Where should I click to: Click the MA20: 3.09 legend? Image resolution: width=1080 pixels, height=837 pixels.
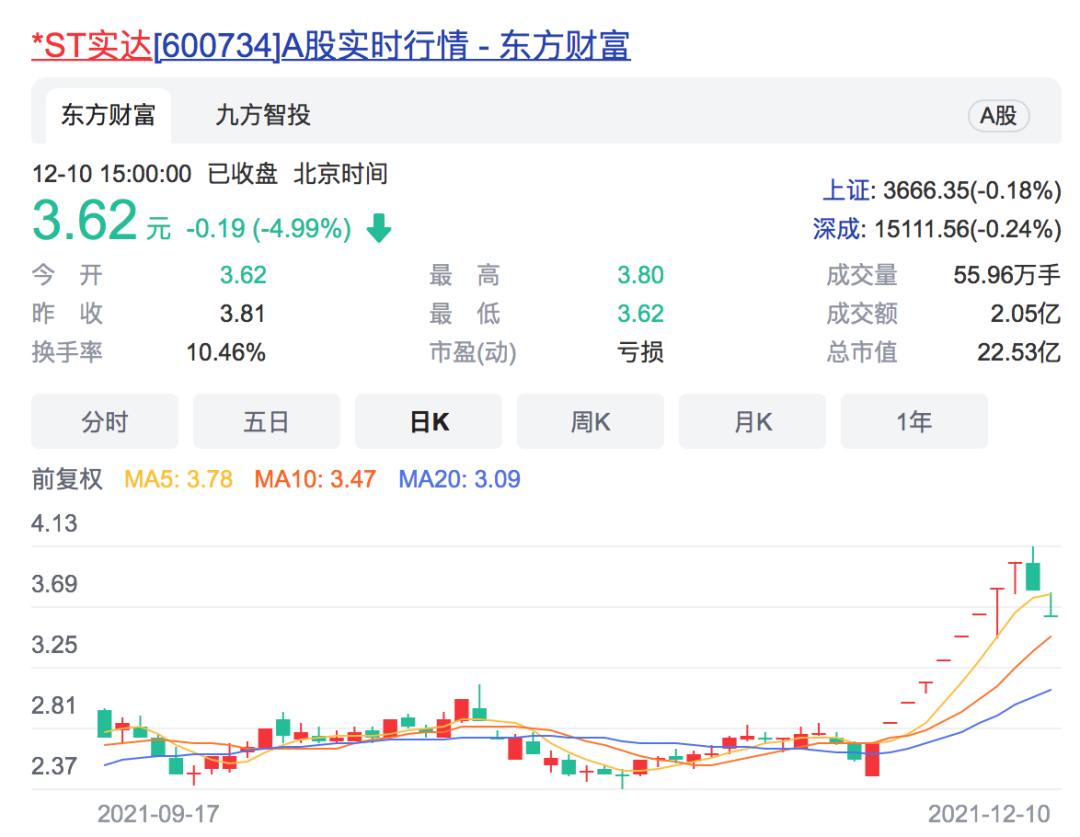tap(459, 479)
